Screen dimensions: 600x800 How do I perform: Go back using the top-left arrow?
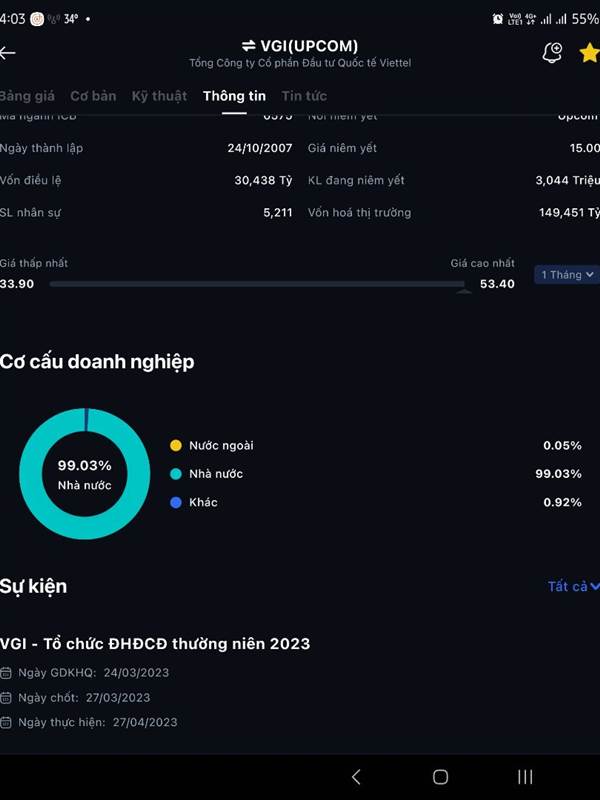click(x=7, y=53)
